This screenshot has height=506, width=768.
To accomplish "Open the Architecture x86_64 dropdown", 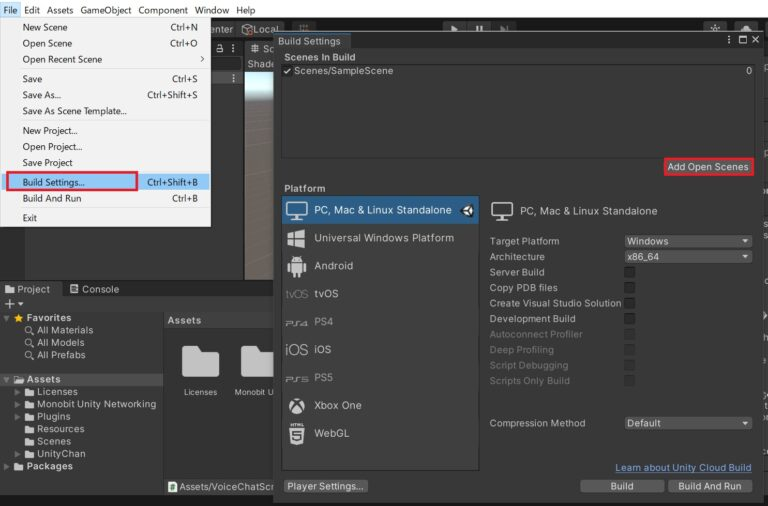I will coord(688,257).
